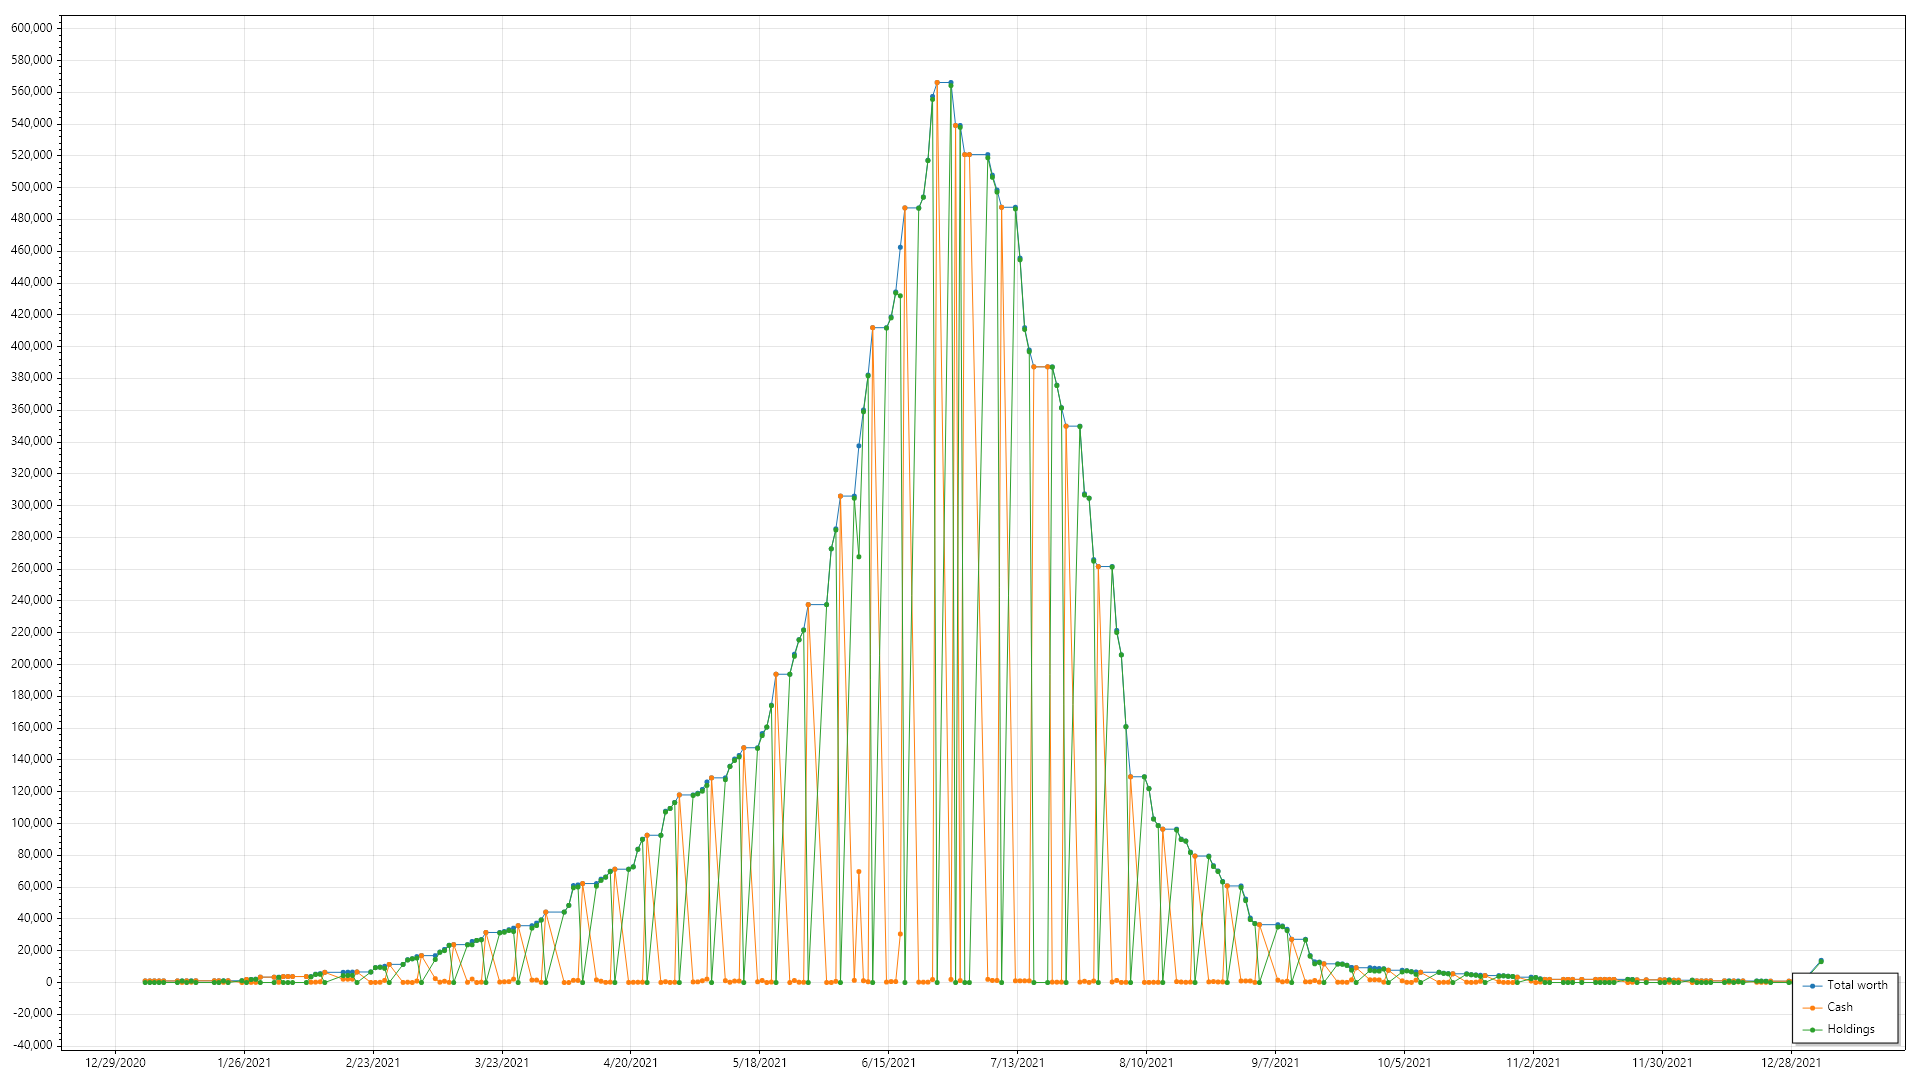Click the 3/23/2021 date axis label
The width and height of the screenshot is (1920, 1080).
click(501, 1063)
